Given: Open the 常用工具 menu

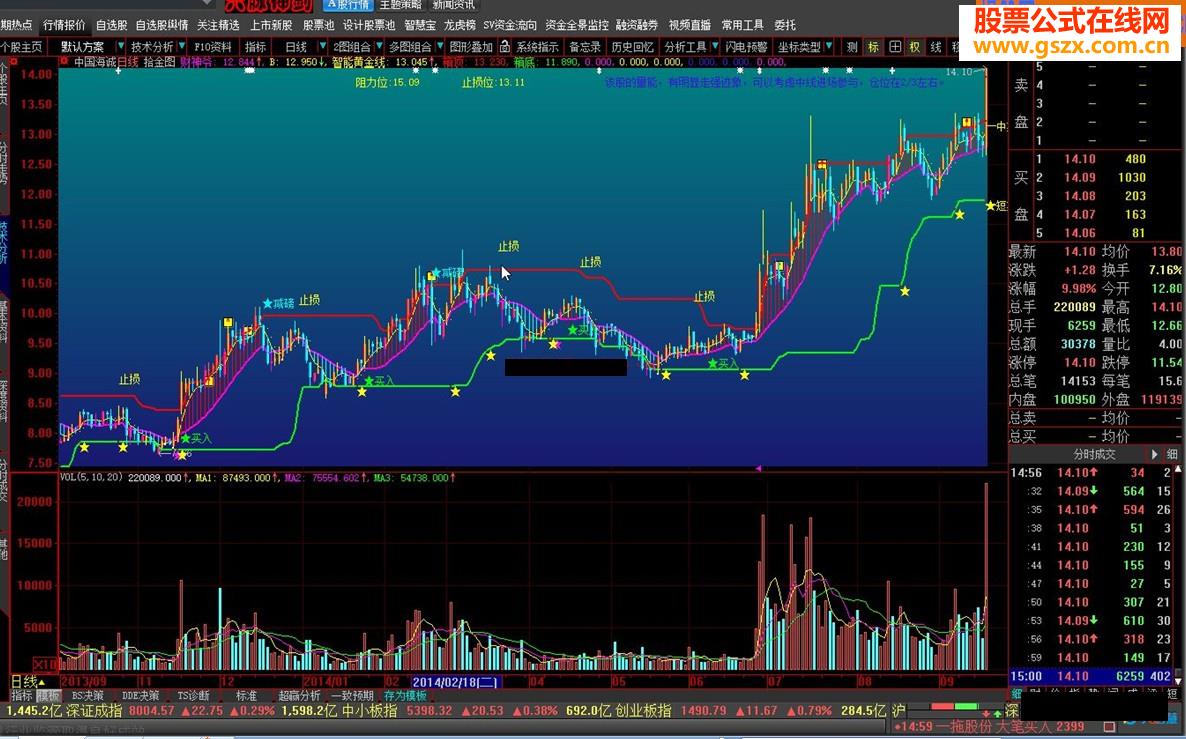Looking at the screenshot, I should (x=742, y=25).
